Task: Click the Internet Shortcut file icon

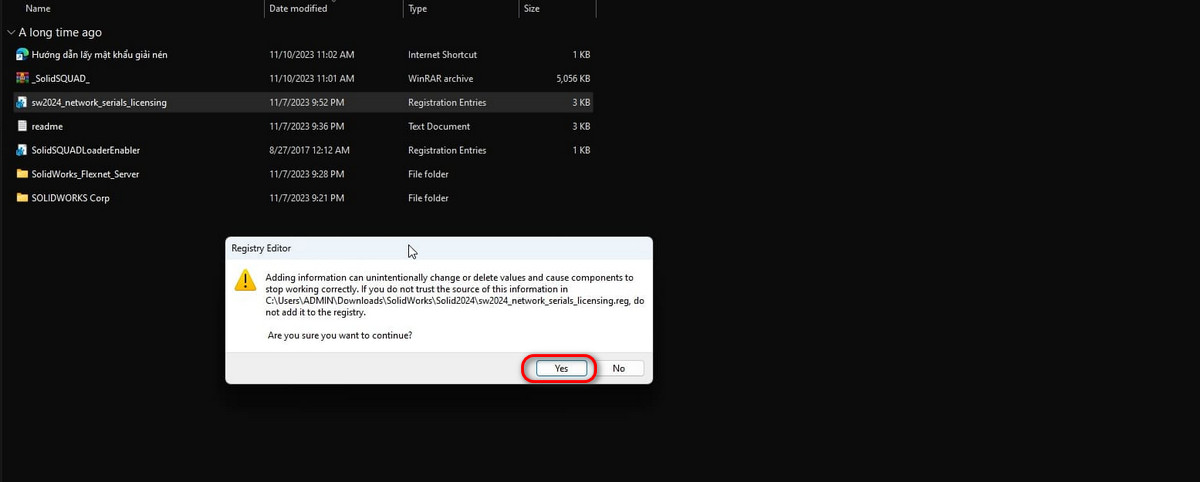Action: pos(22,54)
